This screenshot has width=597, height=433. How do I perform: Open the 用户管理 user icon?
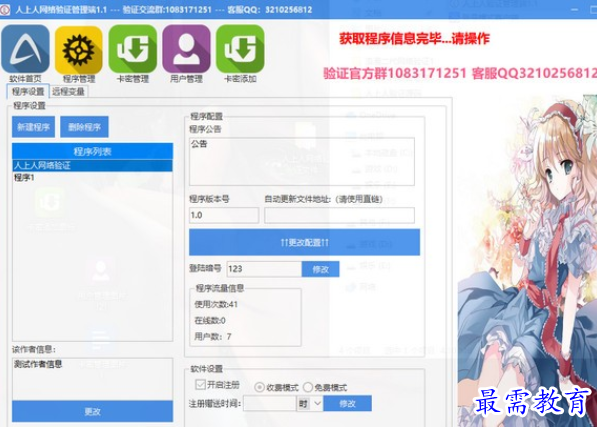click(186, 49)
